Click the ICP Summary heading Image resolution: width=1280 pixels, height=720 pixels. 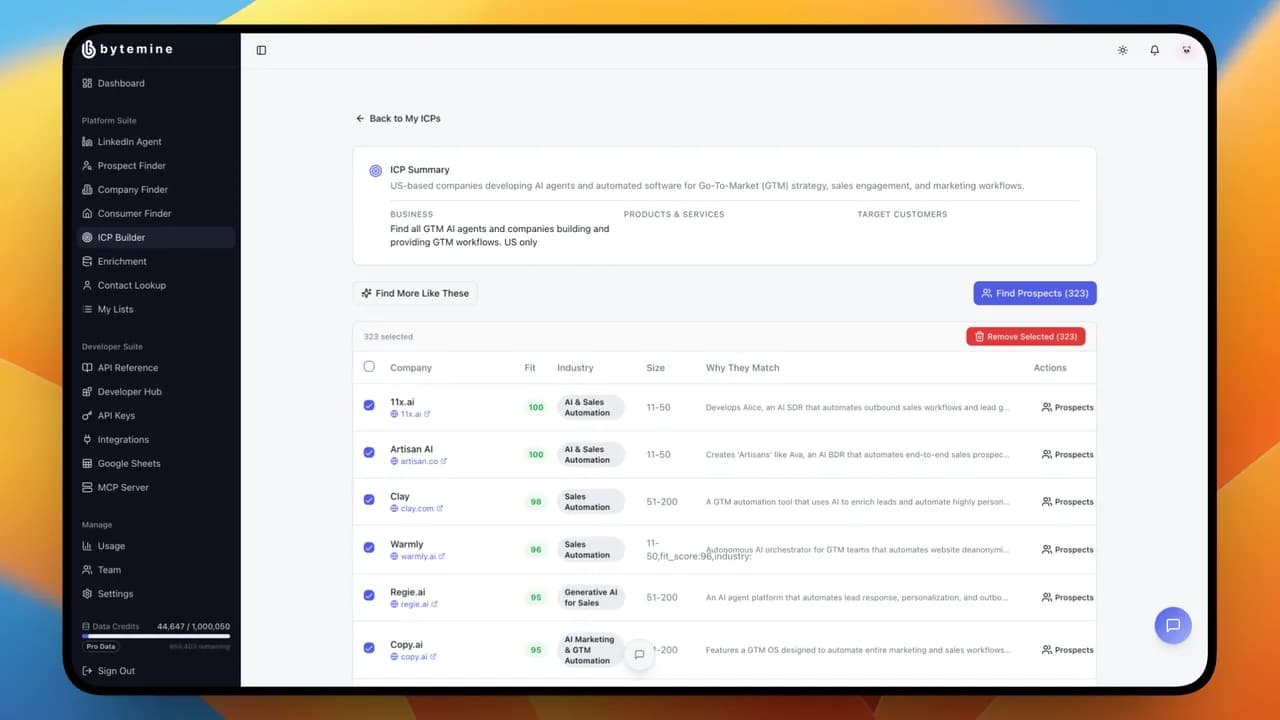tap(420, 170)
